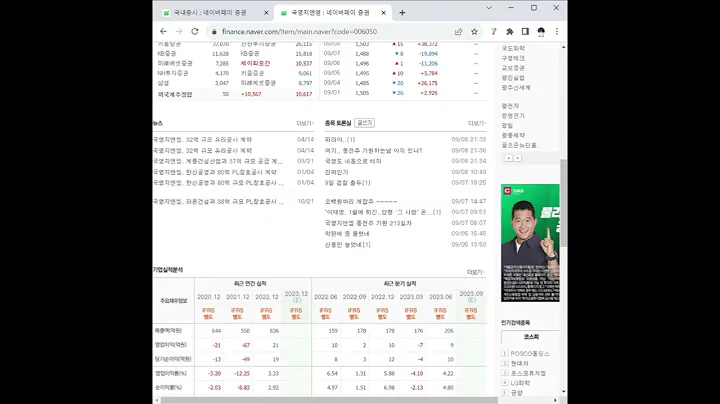Click the green advertisement banner with man
Image resolution: width=720 pixels, height=404 pixels.
(530, 243)
